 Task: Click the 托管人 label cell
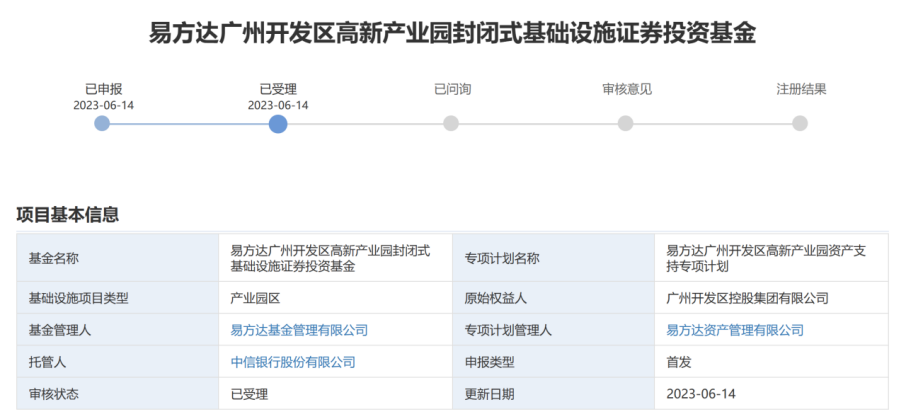tap(118, 362)
